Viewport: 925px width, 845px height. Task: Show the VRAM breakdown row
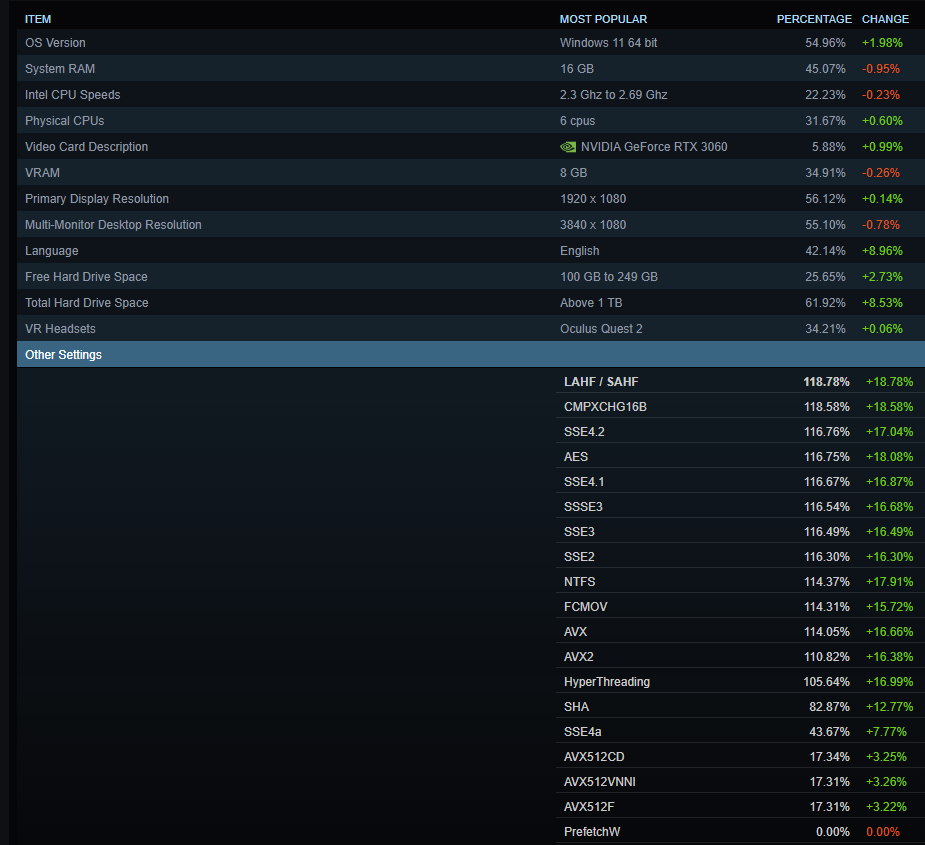coord(43,173)
